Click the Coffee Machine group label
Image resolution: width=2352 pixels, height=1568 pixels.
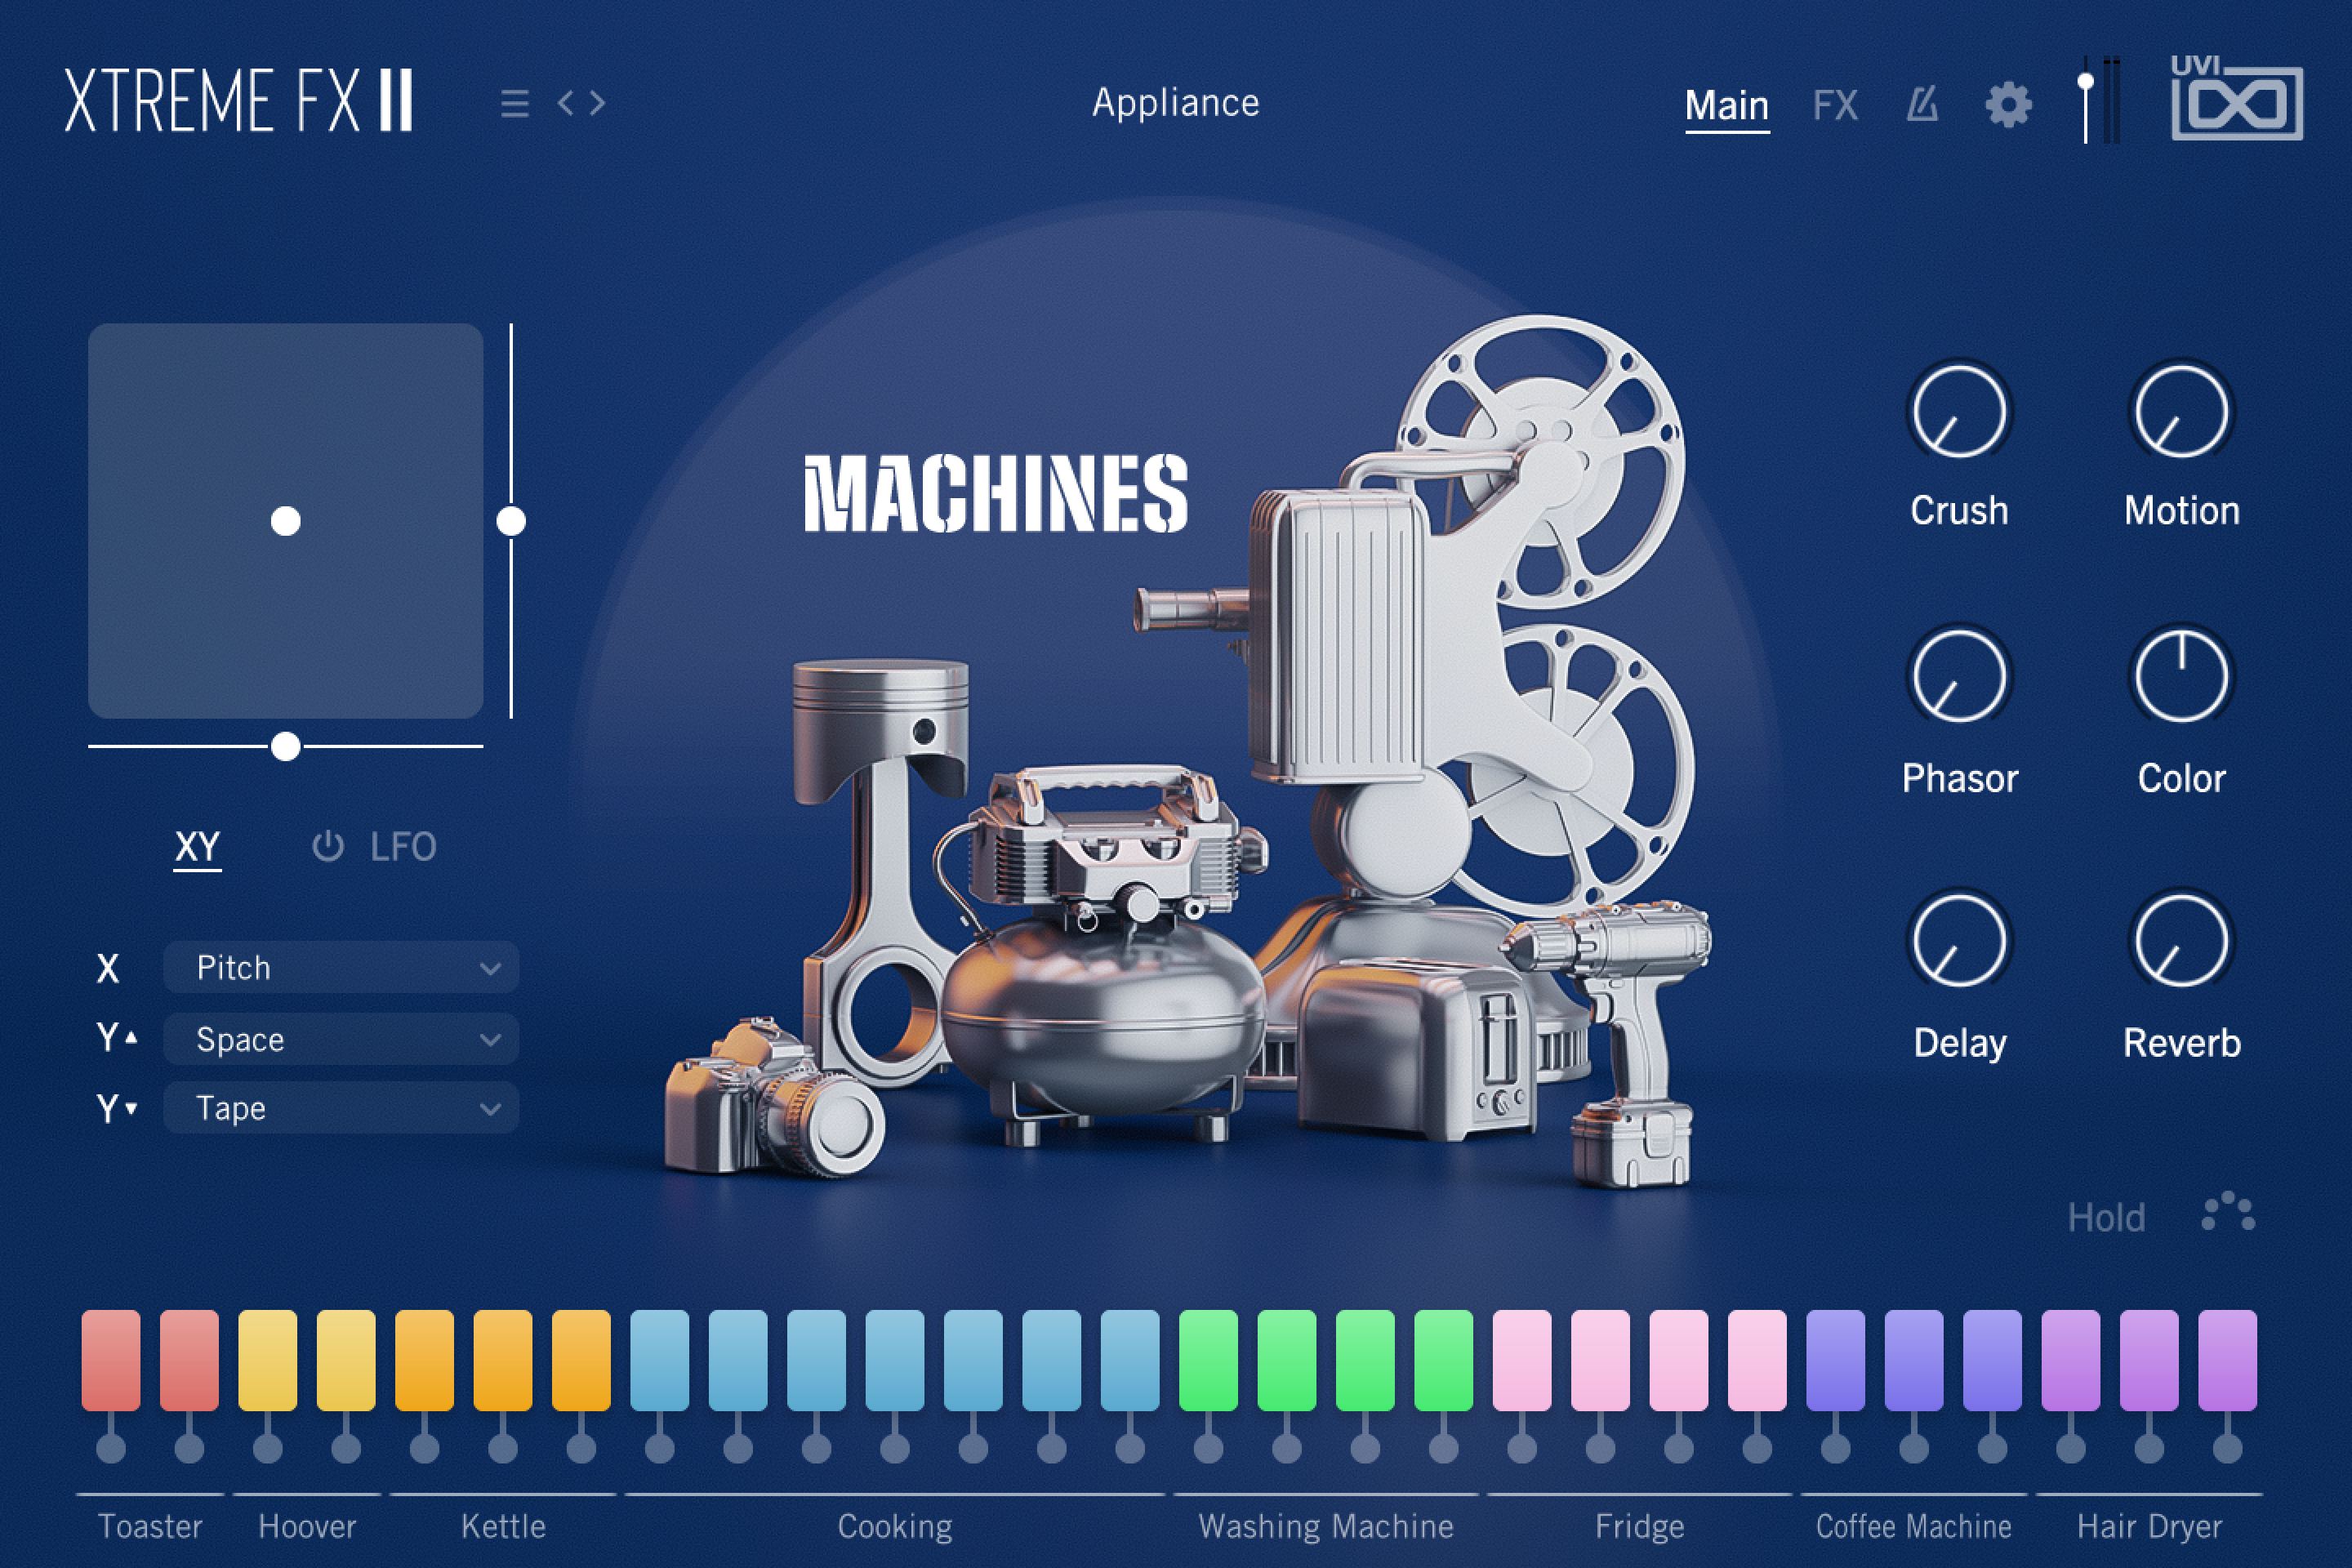tap(1914, 1526)
